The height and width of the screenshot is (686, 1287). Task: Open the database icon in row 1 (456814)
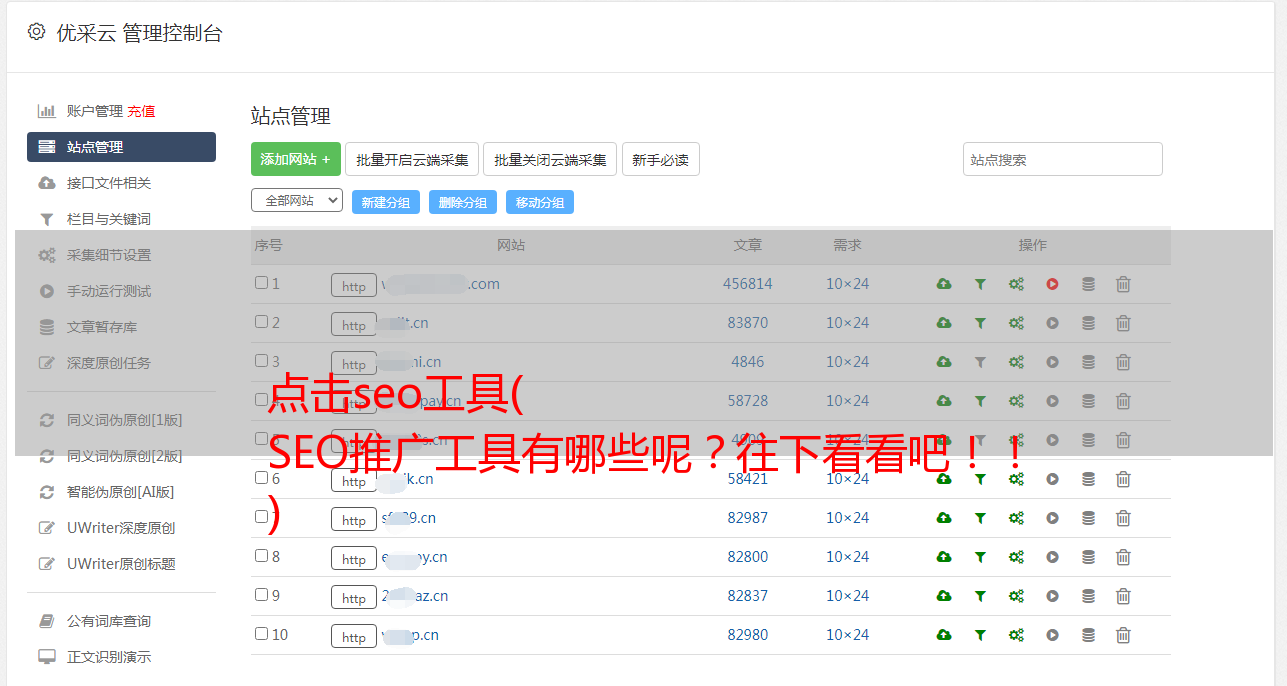click(x=1088, y=284)
